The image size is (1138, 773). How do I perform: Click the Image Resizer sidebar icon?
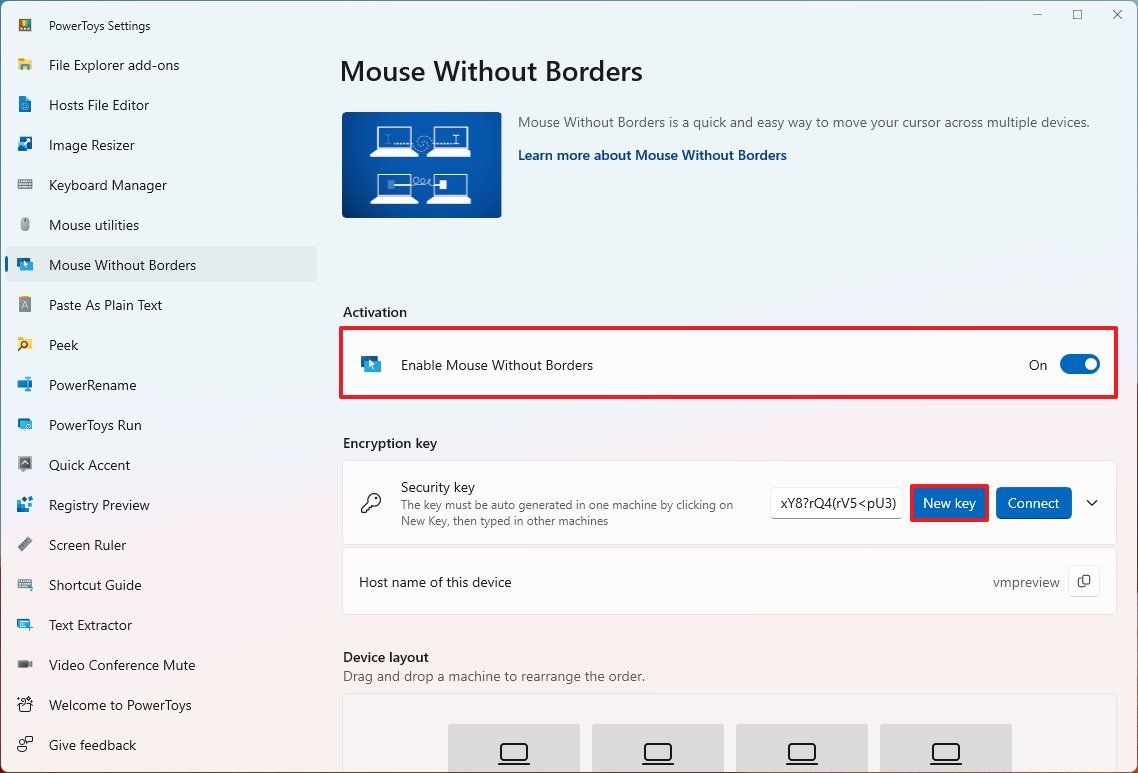pos(26,145)
